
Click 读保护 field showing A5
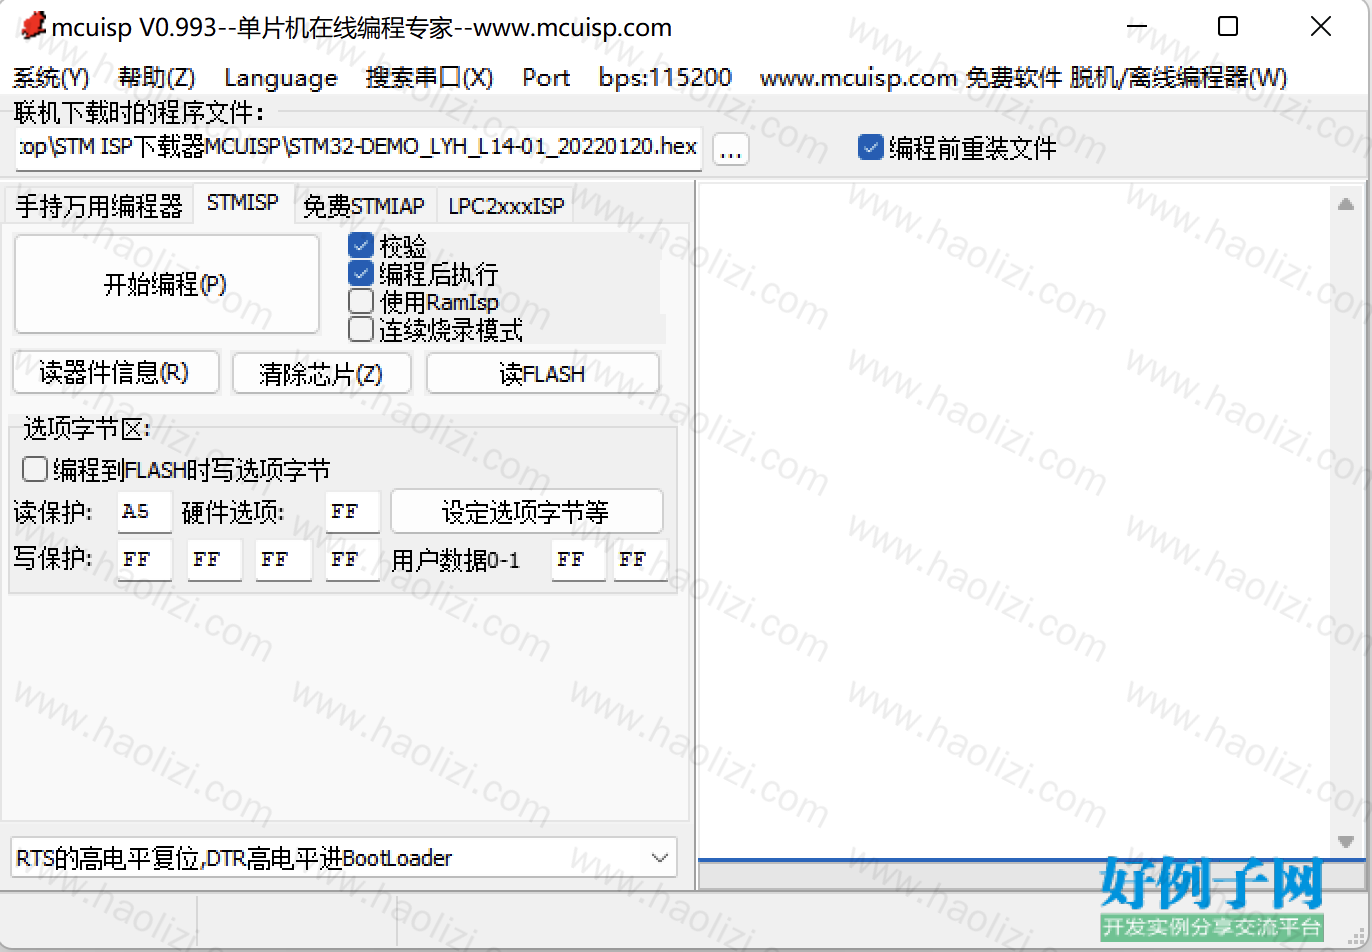(x=144, y=512)
